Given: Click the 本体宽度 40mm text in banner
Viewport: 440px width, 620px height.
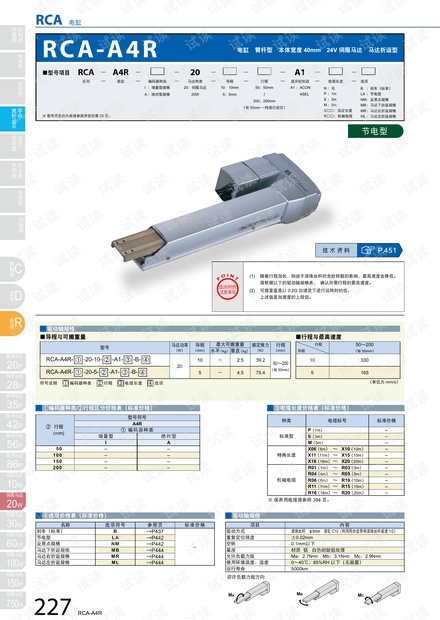Looking at the screenshot, I should click(x=299, y=50).
